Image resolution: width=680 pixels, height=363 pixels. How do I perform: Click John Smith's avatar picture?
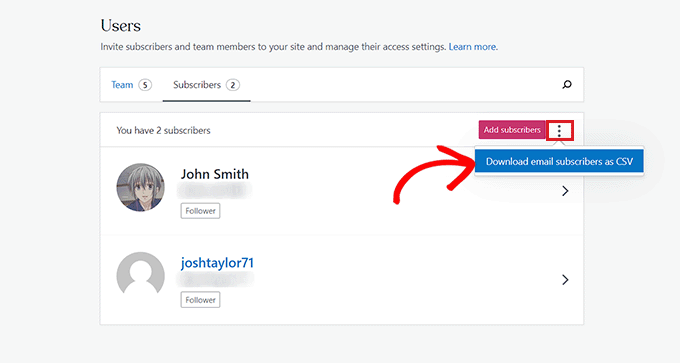click(141, 187)
